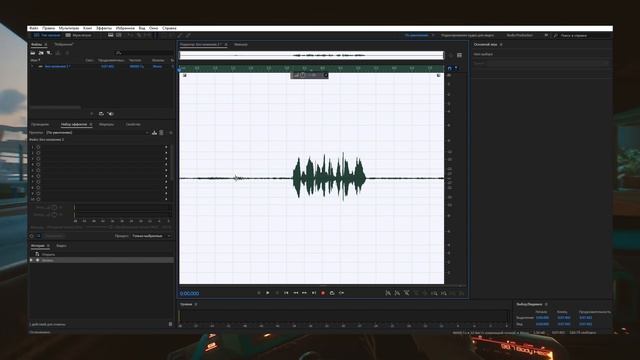
Task: Open effect menu arrow for slot 9
Action: (x=166, y=193)
